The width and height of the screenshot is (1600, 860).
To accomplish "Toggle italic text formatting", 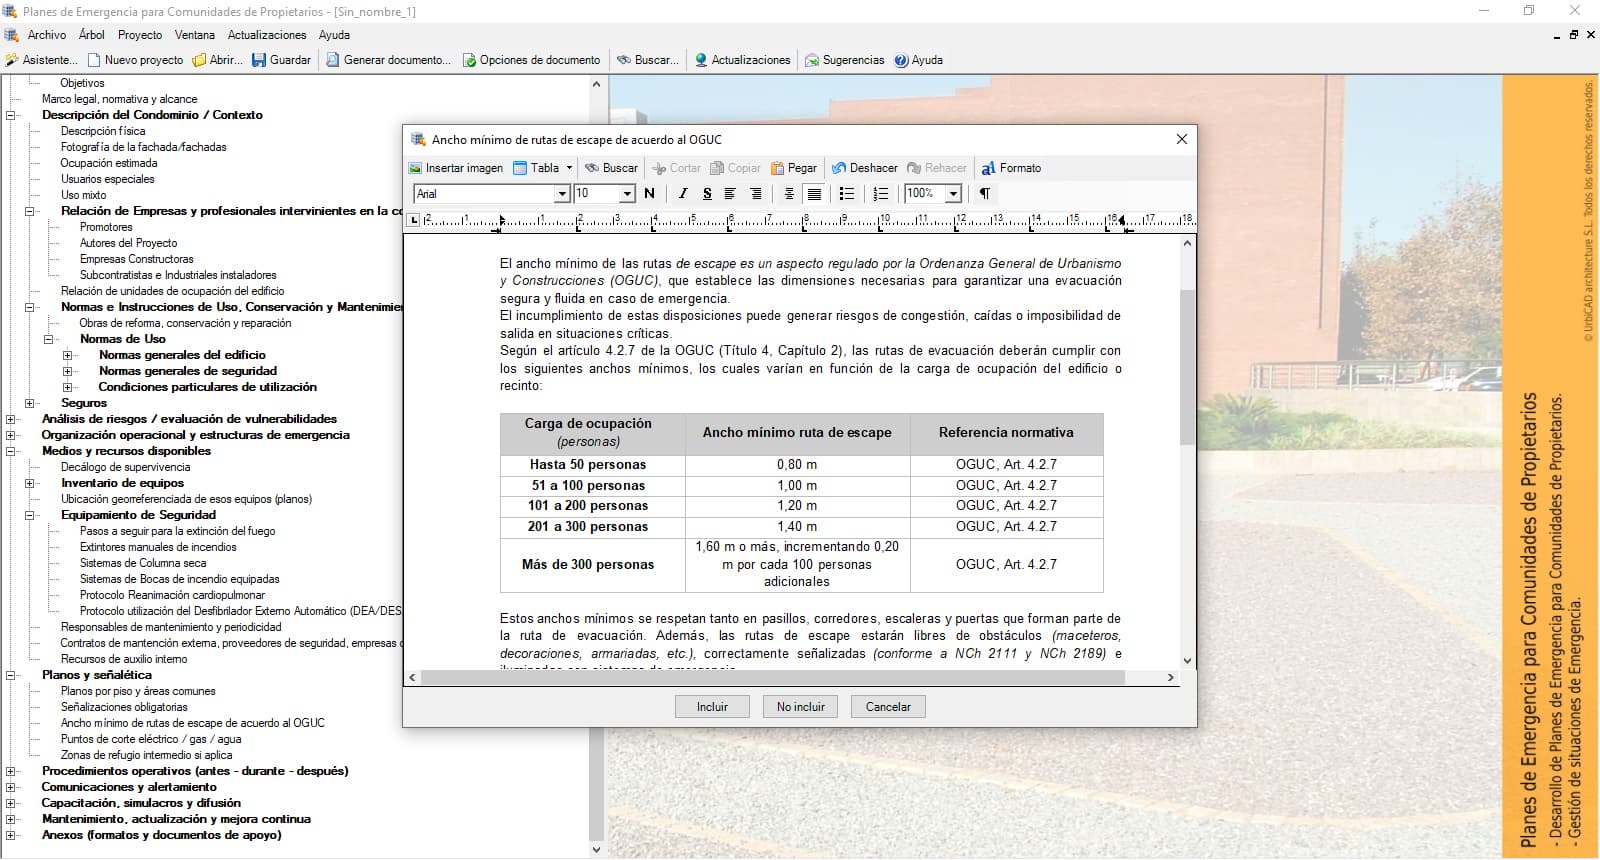I will click(683, 194).
